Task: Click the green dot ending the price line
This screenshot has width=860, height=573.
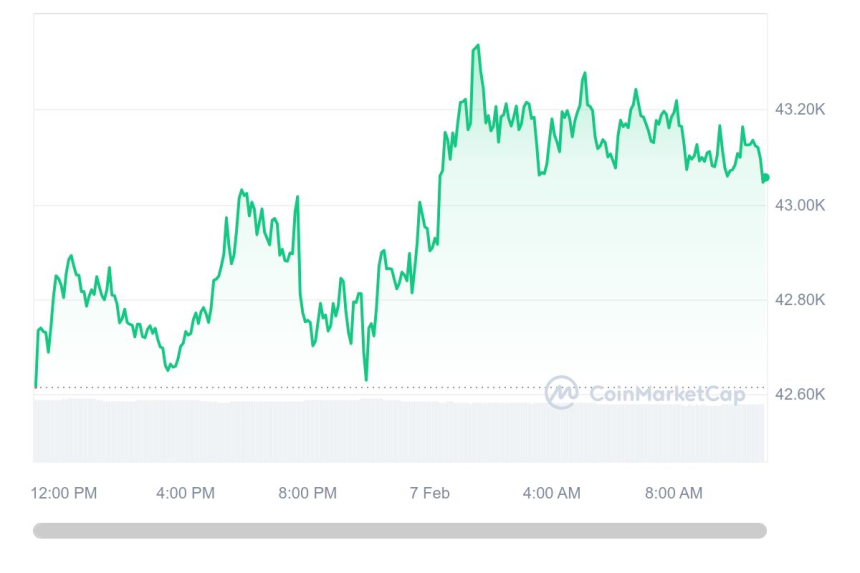Action: tap(765, 178)
